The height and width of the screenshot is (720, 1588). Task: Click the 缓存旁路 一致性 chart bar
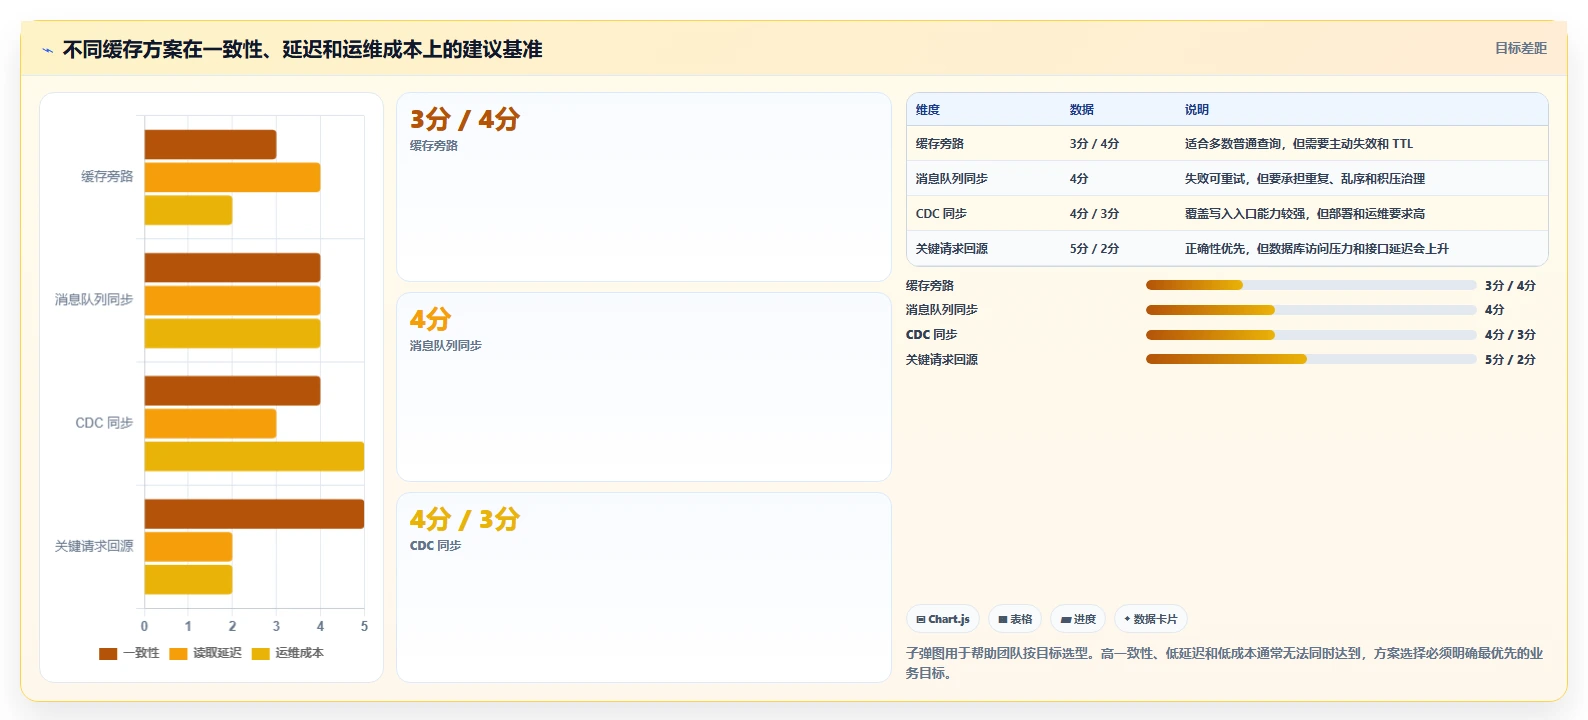pos(210,145)
